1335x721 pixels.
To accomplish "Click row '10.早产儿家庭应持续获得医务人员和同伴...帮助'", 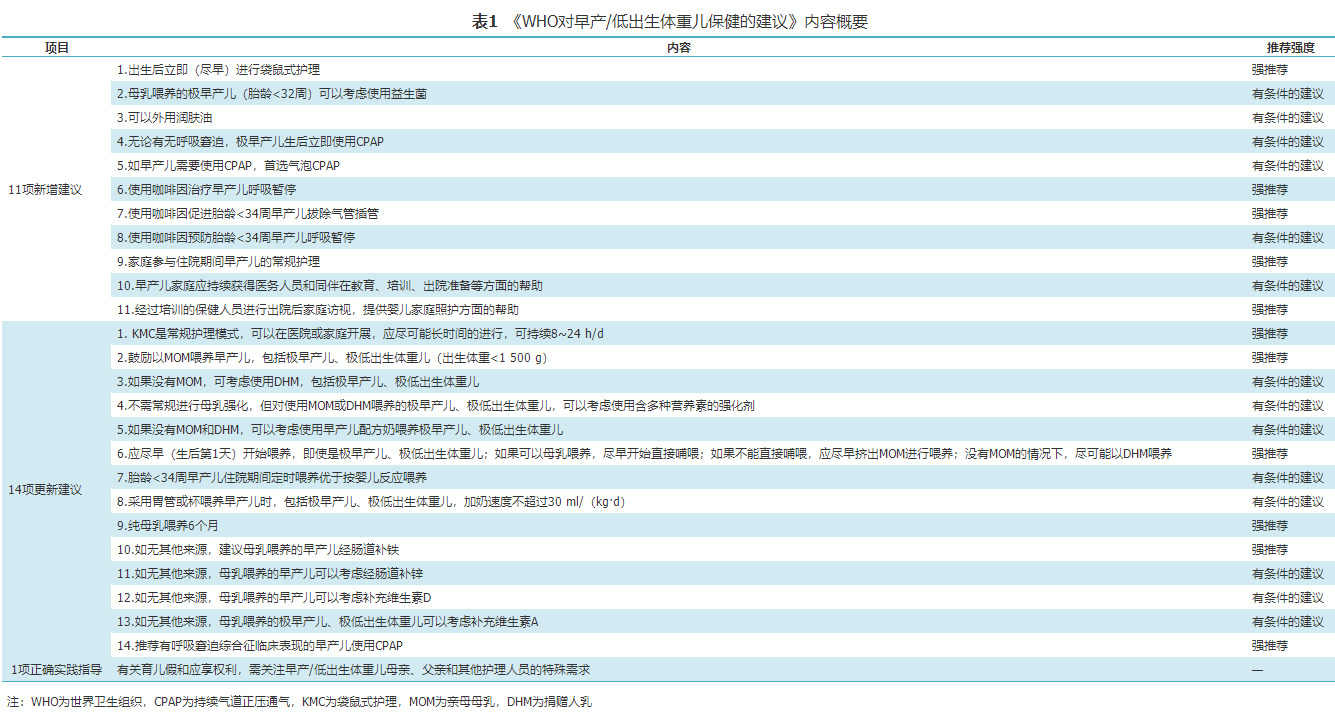I will (x=330, y=286).
